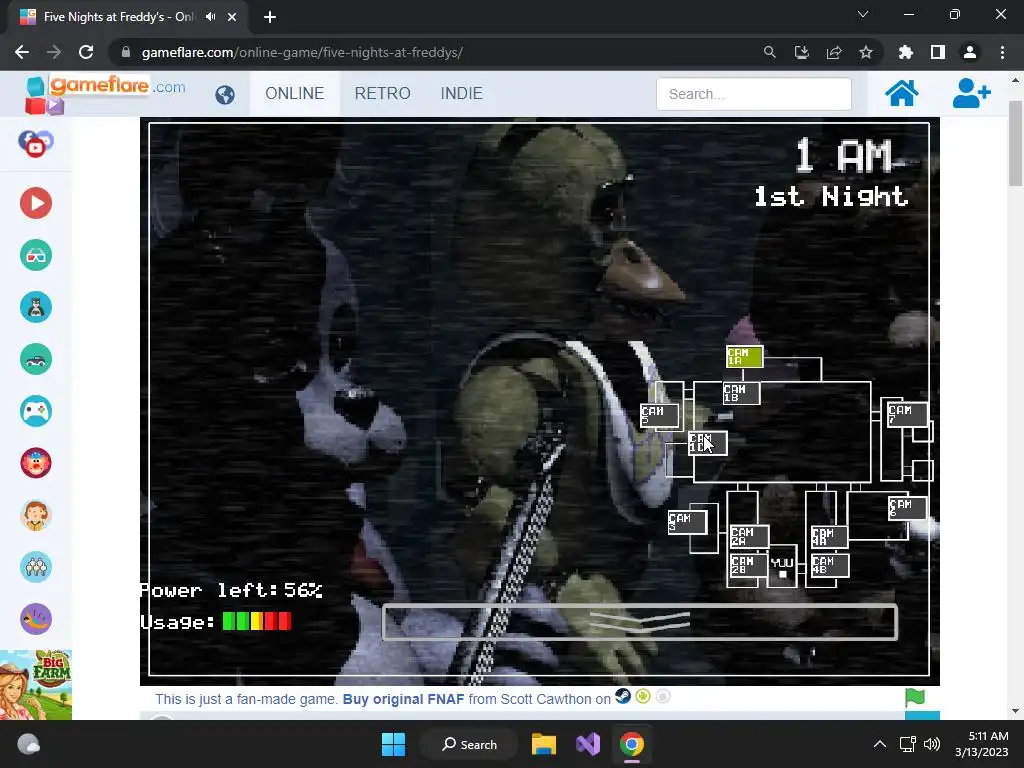The height and width of the screenshot is (768, 1024).
Task: Open social media links icon in sidebar
Action: [36, 144]
